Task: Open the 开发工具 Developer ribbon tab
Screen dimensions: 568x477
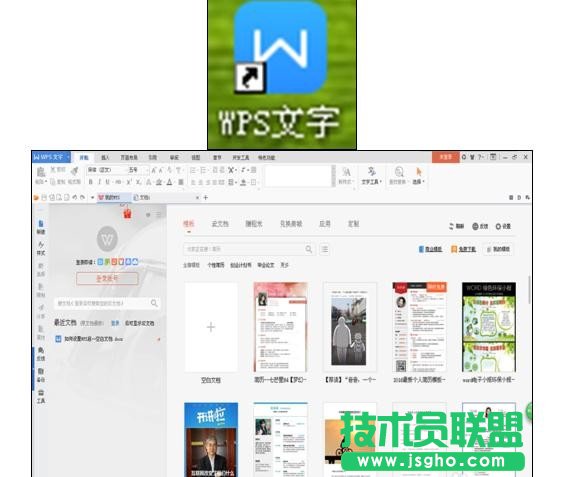Action: [x=241, y=158]
